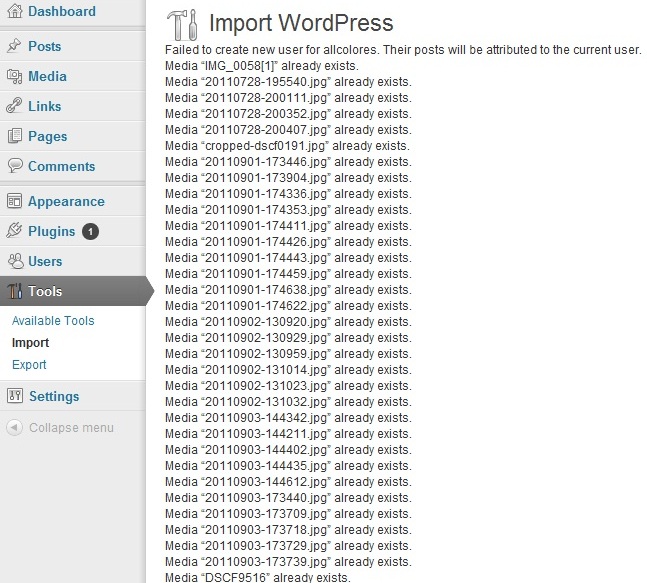Image resolution: width=647 pixels, height=583 pixels.
Task: Click the Plugins plug icon
Action: pyautogui.click(x=14, y=231)
